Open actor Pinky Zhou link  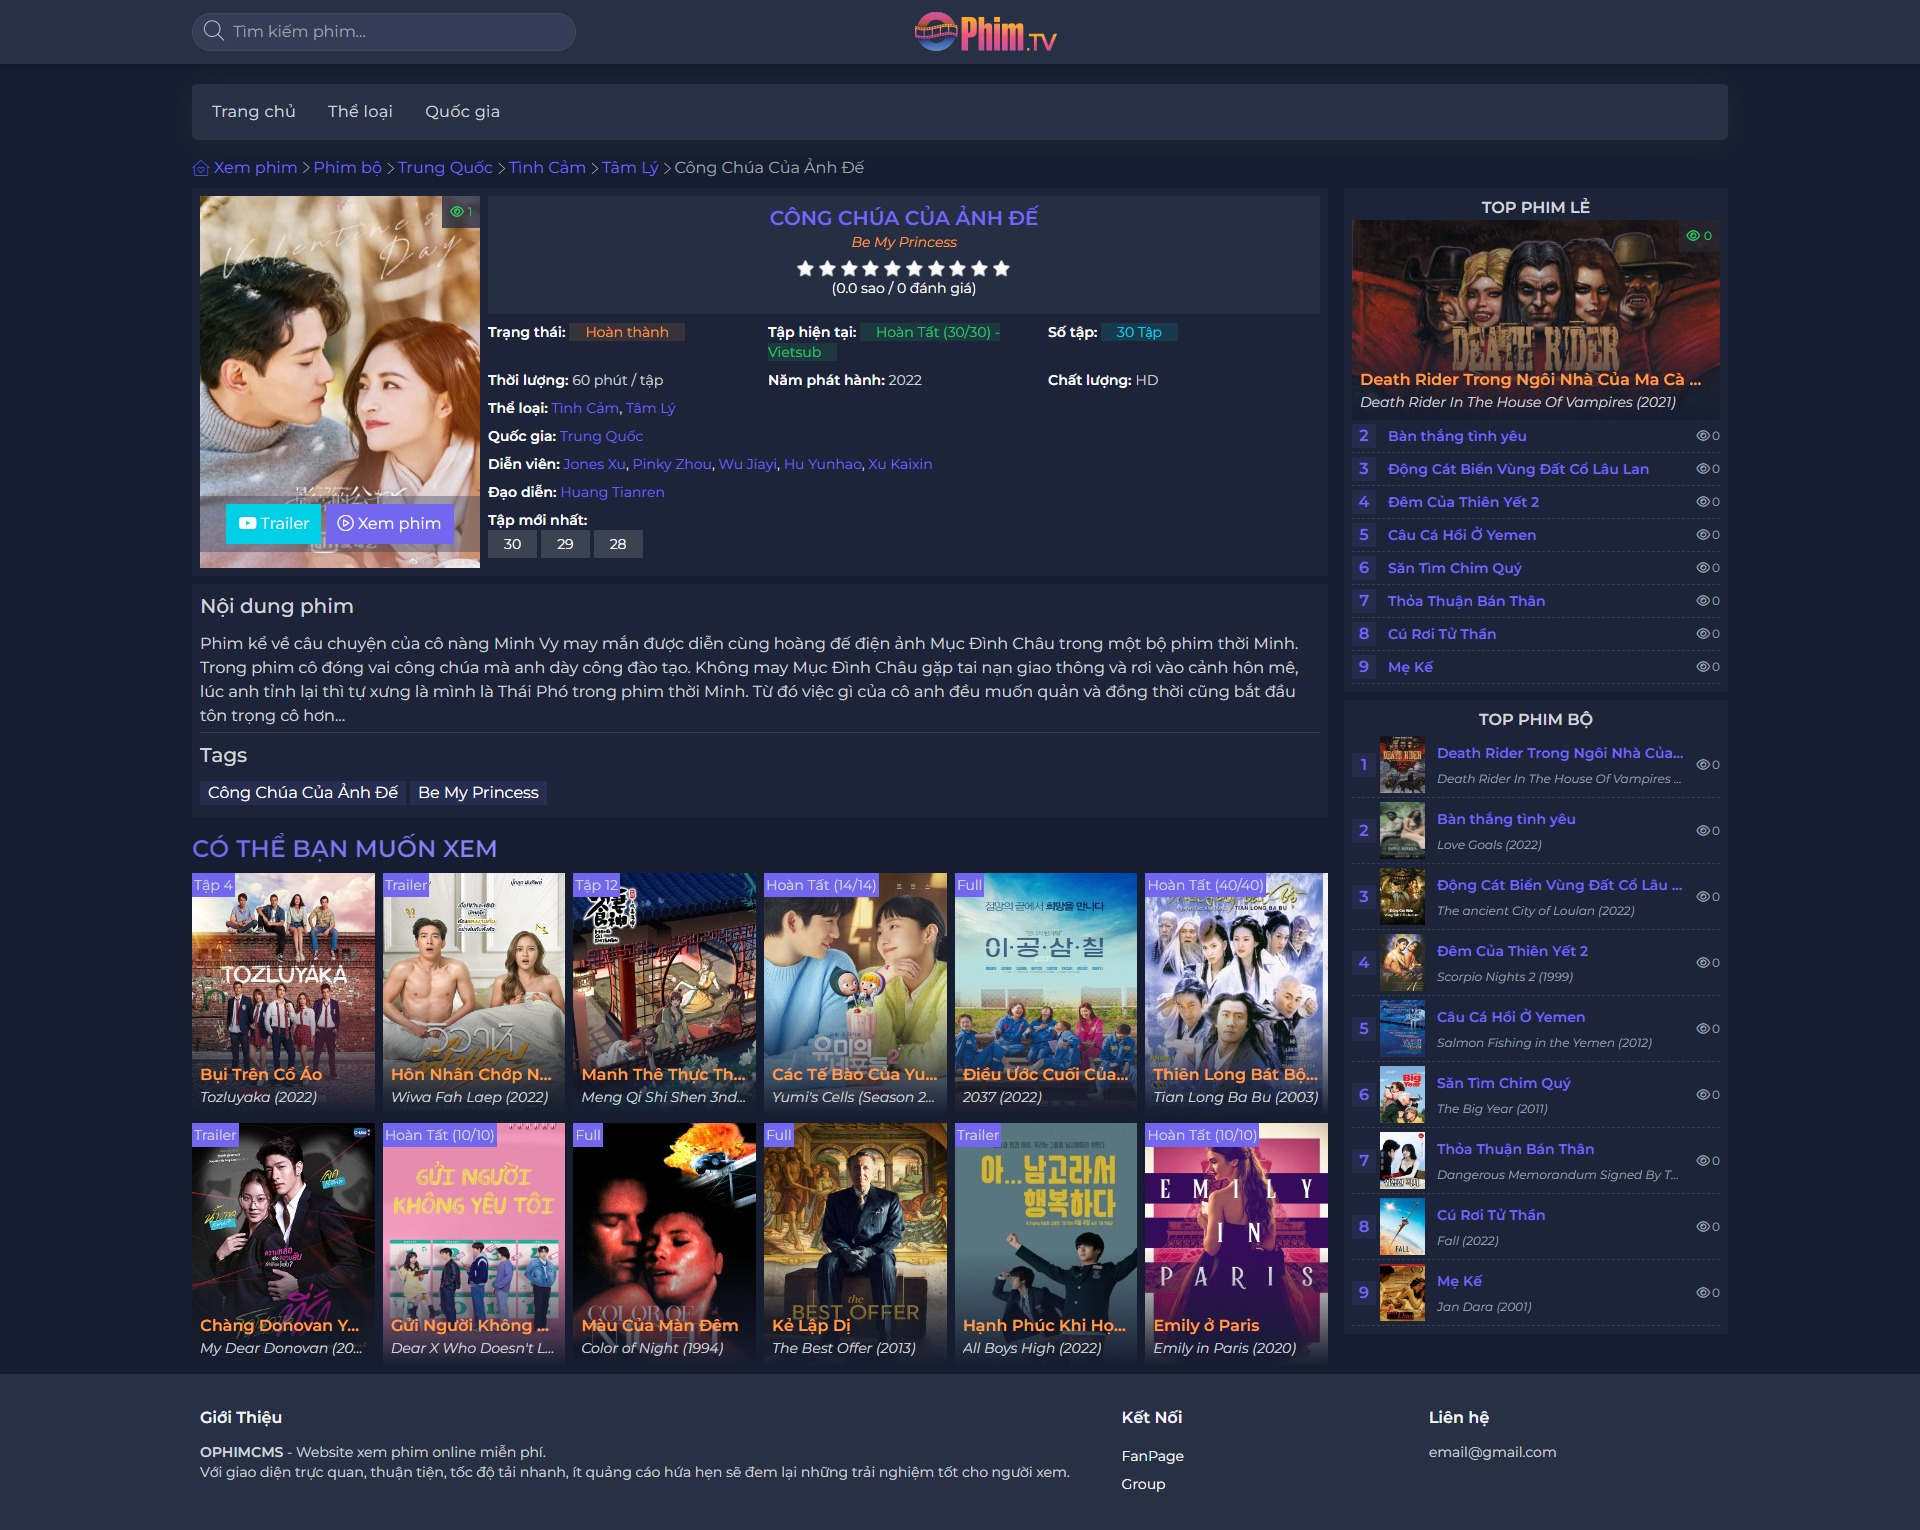point(672,464)
